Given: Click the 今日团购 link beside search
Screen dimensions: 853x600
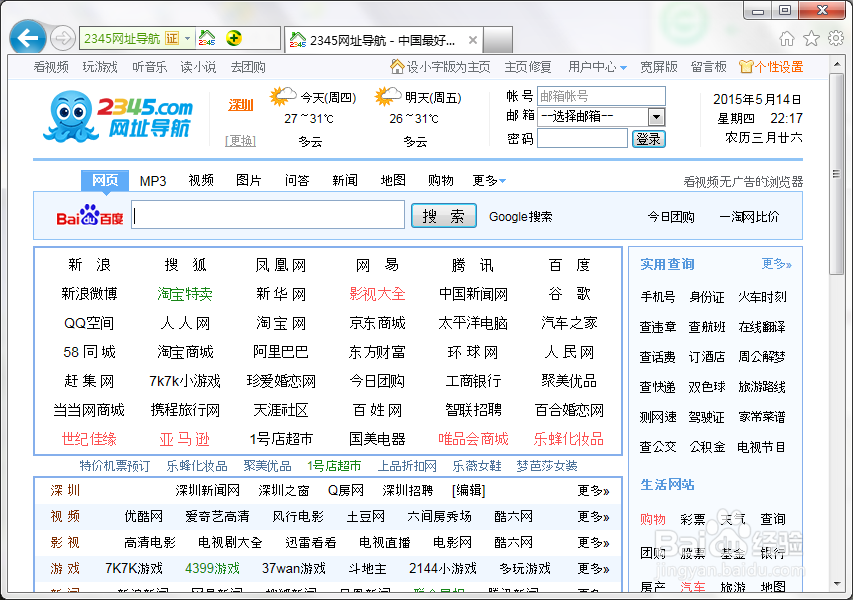Looking at the screenshot, I should coord(671,217).
